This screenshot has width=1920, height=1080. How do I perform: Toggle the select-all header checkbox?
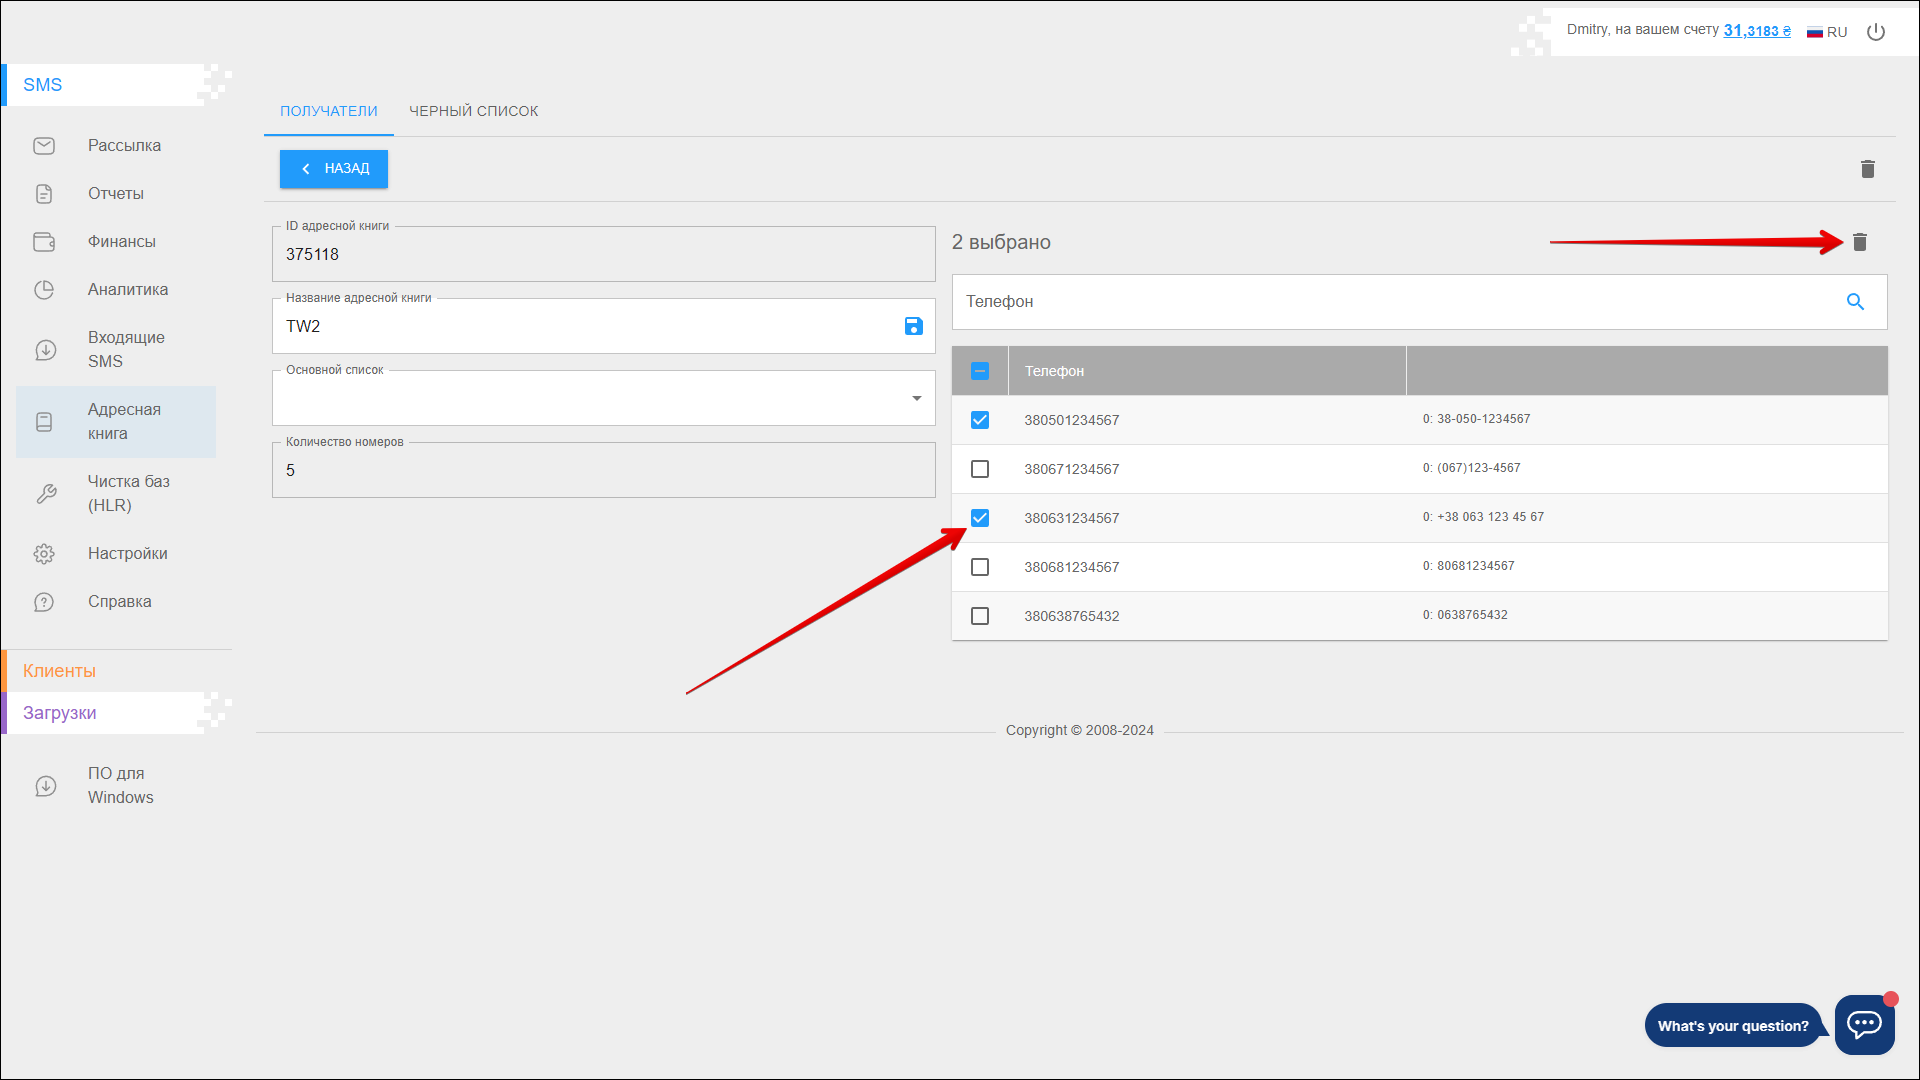980,371
